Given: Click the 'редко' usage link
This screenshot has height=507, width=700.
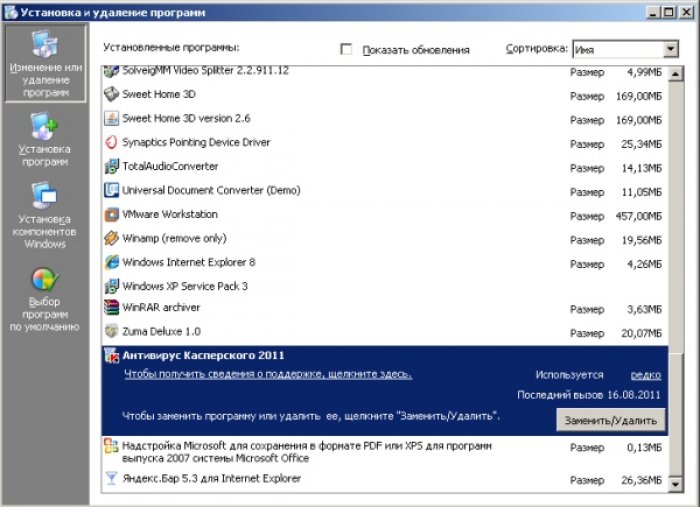Looking at the screenshot, I should [646, 375].
